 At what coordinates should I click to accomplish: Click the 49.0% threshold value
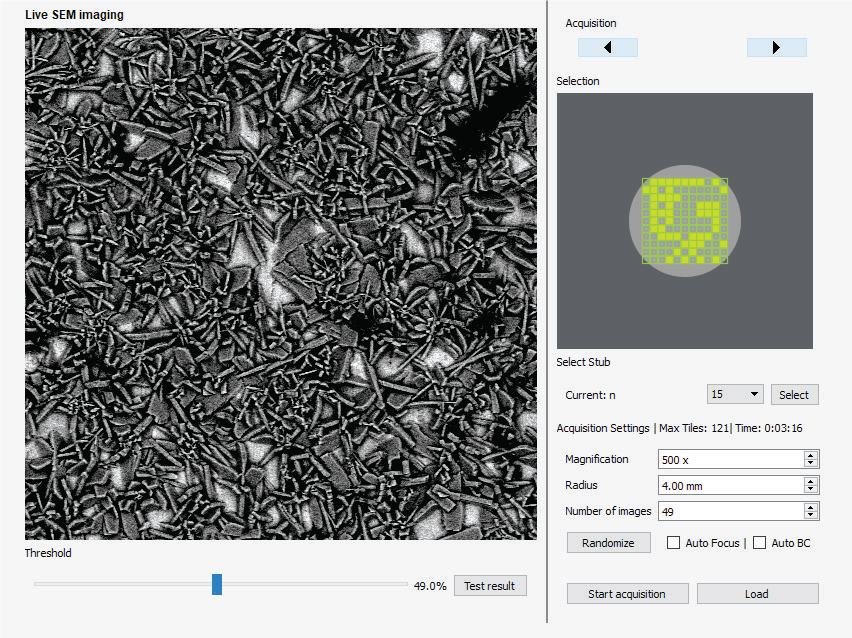pos(430,586)
